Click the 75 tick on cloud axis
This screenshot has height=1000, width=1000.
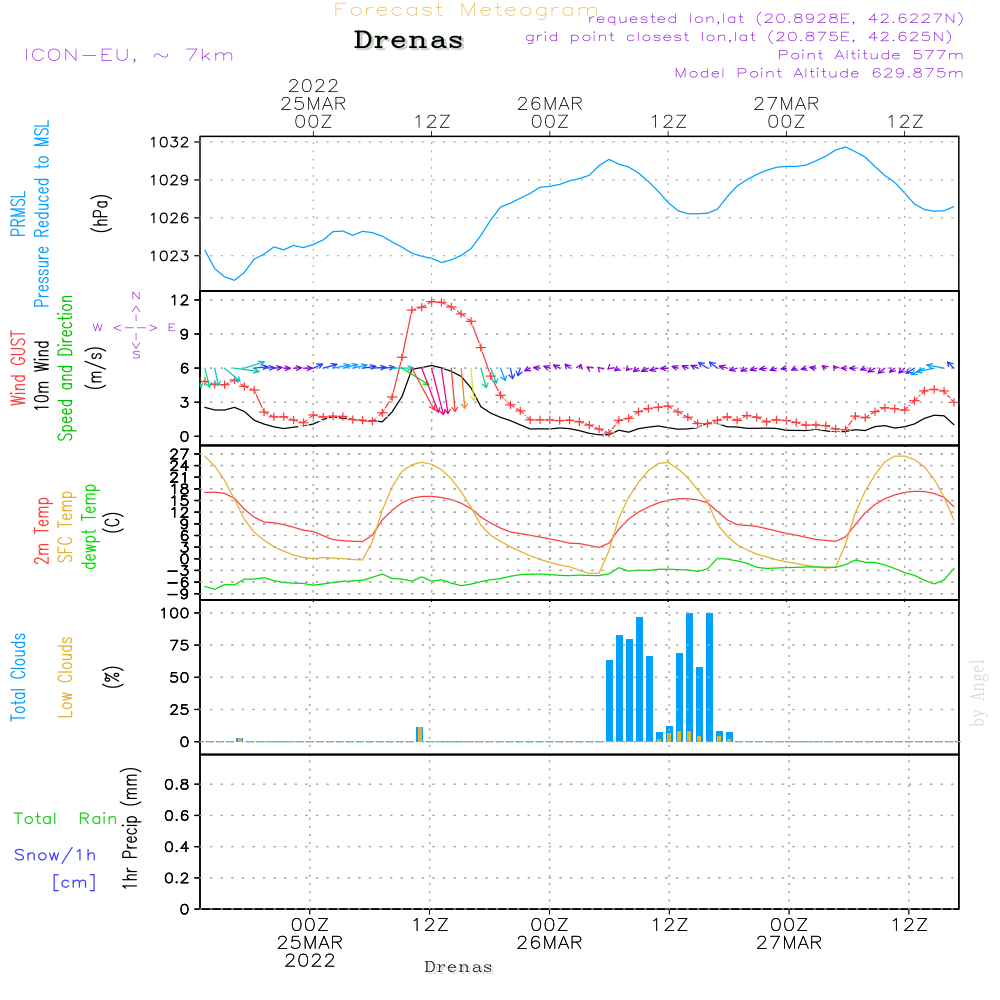coord(180,645)
